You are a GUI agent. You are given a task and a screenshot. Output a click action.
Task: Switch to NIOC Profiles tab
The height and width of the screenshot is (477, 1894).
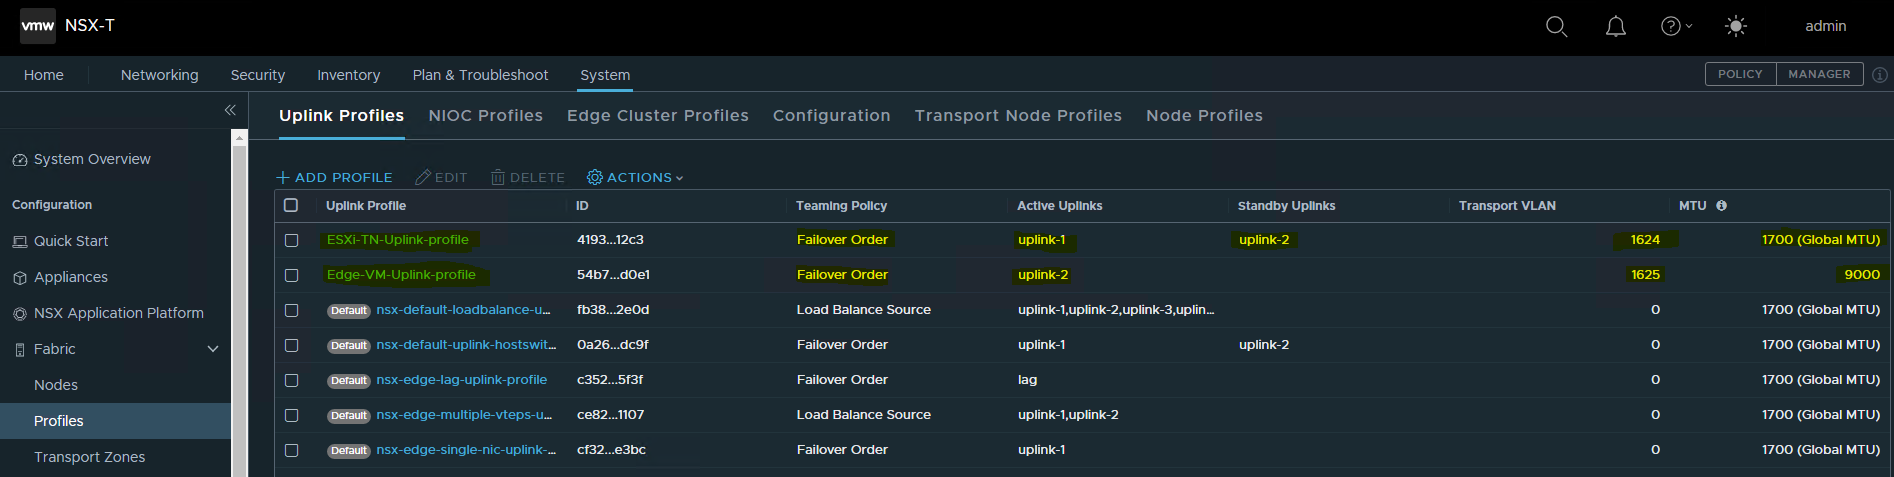tap(486, 116)
